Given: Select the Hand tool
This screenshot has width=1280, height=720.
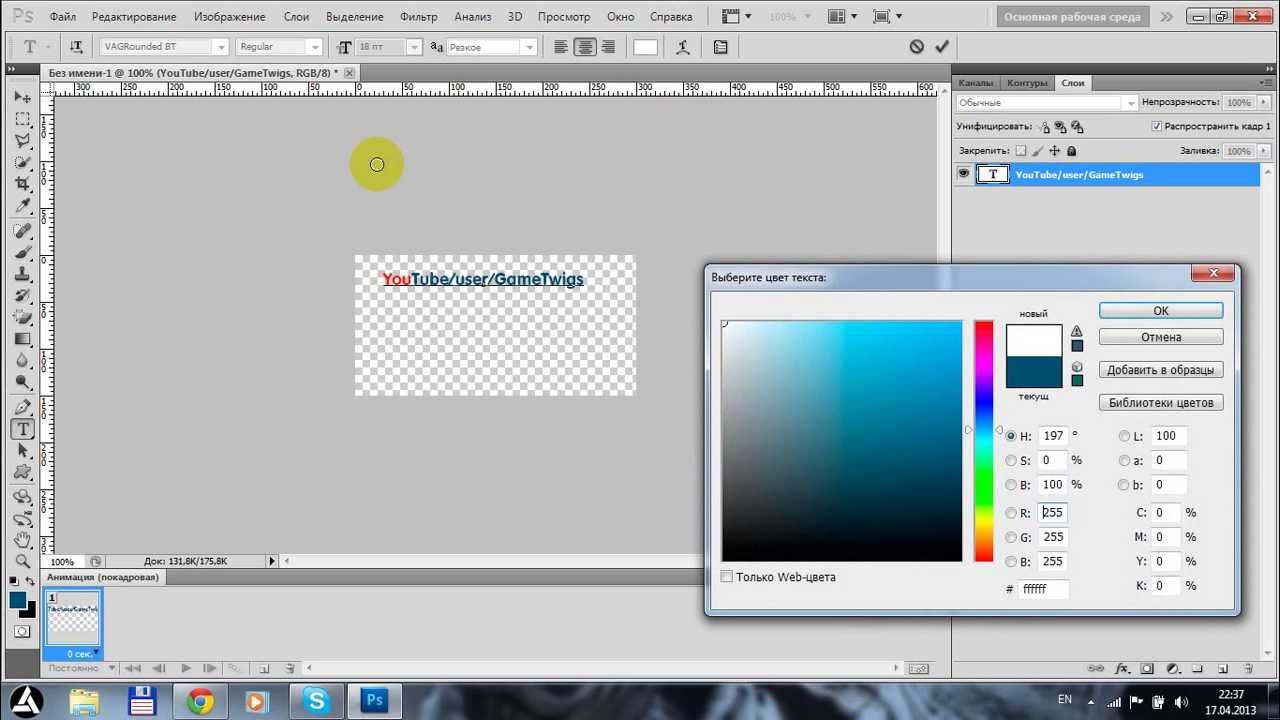Looking at the screenshot, I should pyautogui.click(x=22, y=540).
